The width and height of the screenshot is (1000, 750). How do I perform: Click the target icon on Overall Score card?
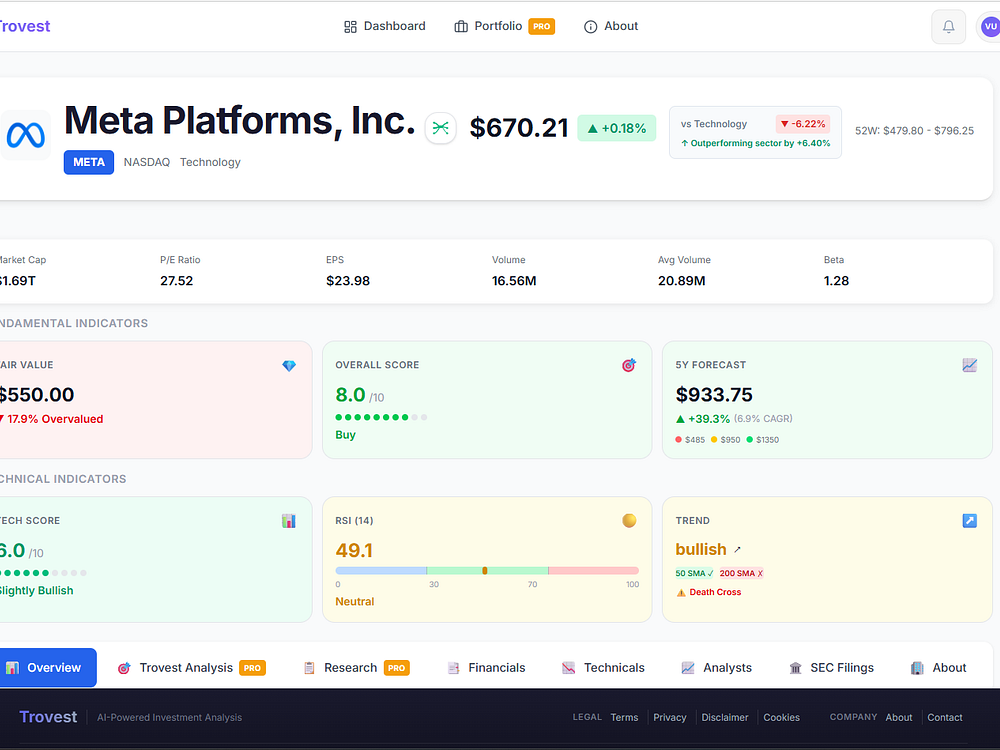click(x=629, y=366)
